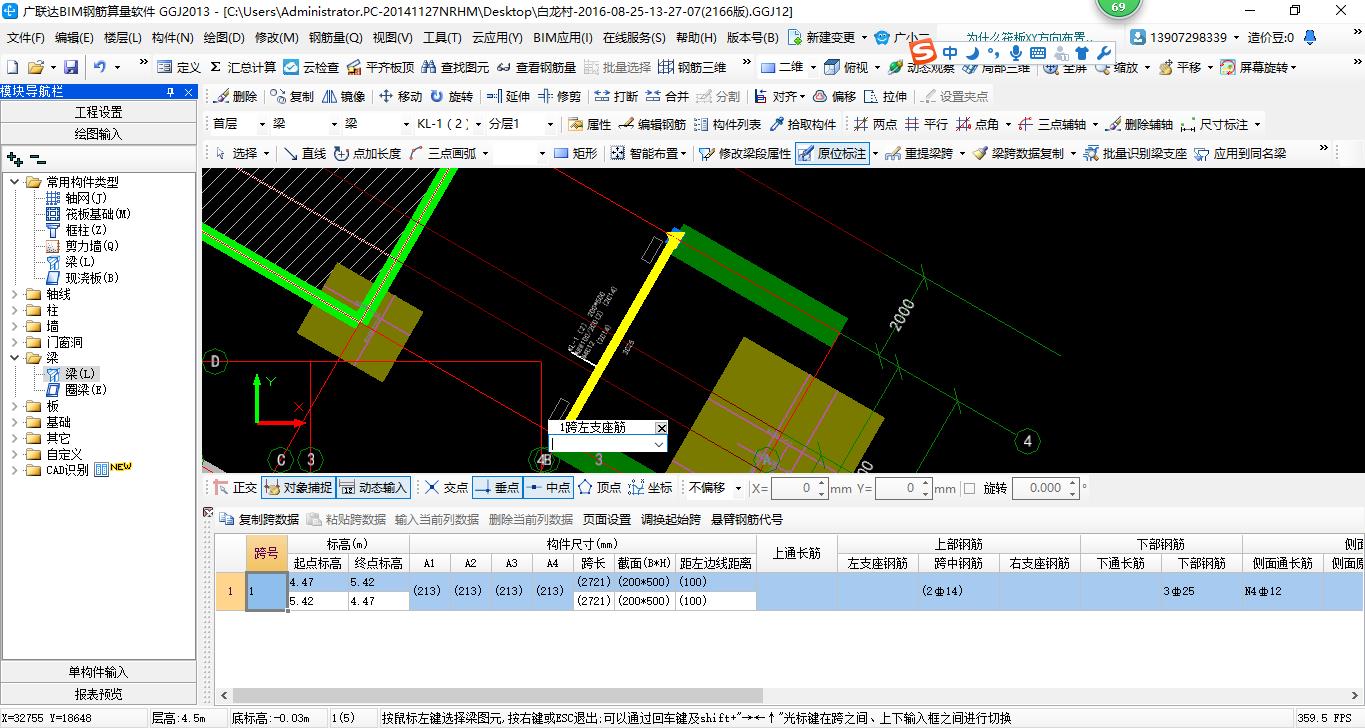Select the 延伸 extend tool

(508, 97)
